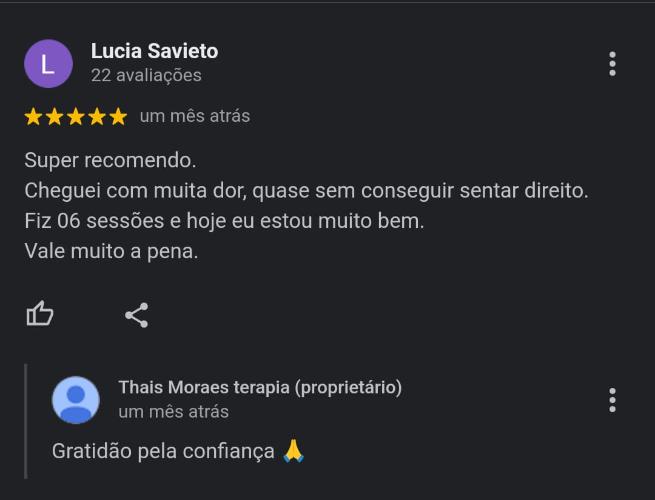Click the owner reply's 'um mês atrás' timestamp
Viewport: 655px width, 500px height.
(x=173, y=412)
